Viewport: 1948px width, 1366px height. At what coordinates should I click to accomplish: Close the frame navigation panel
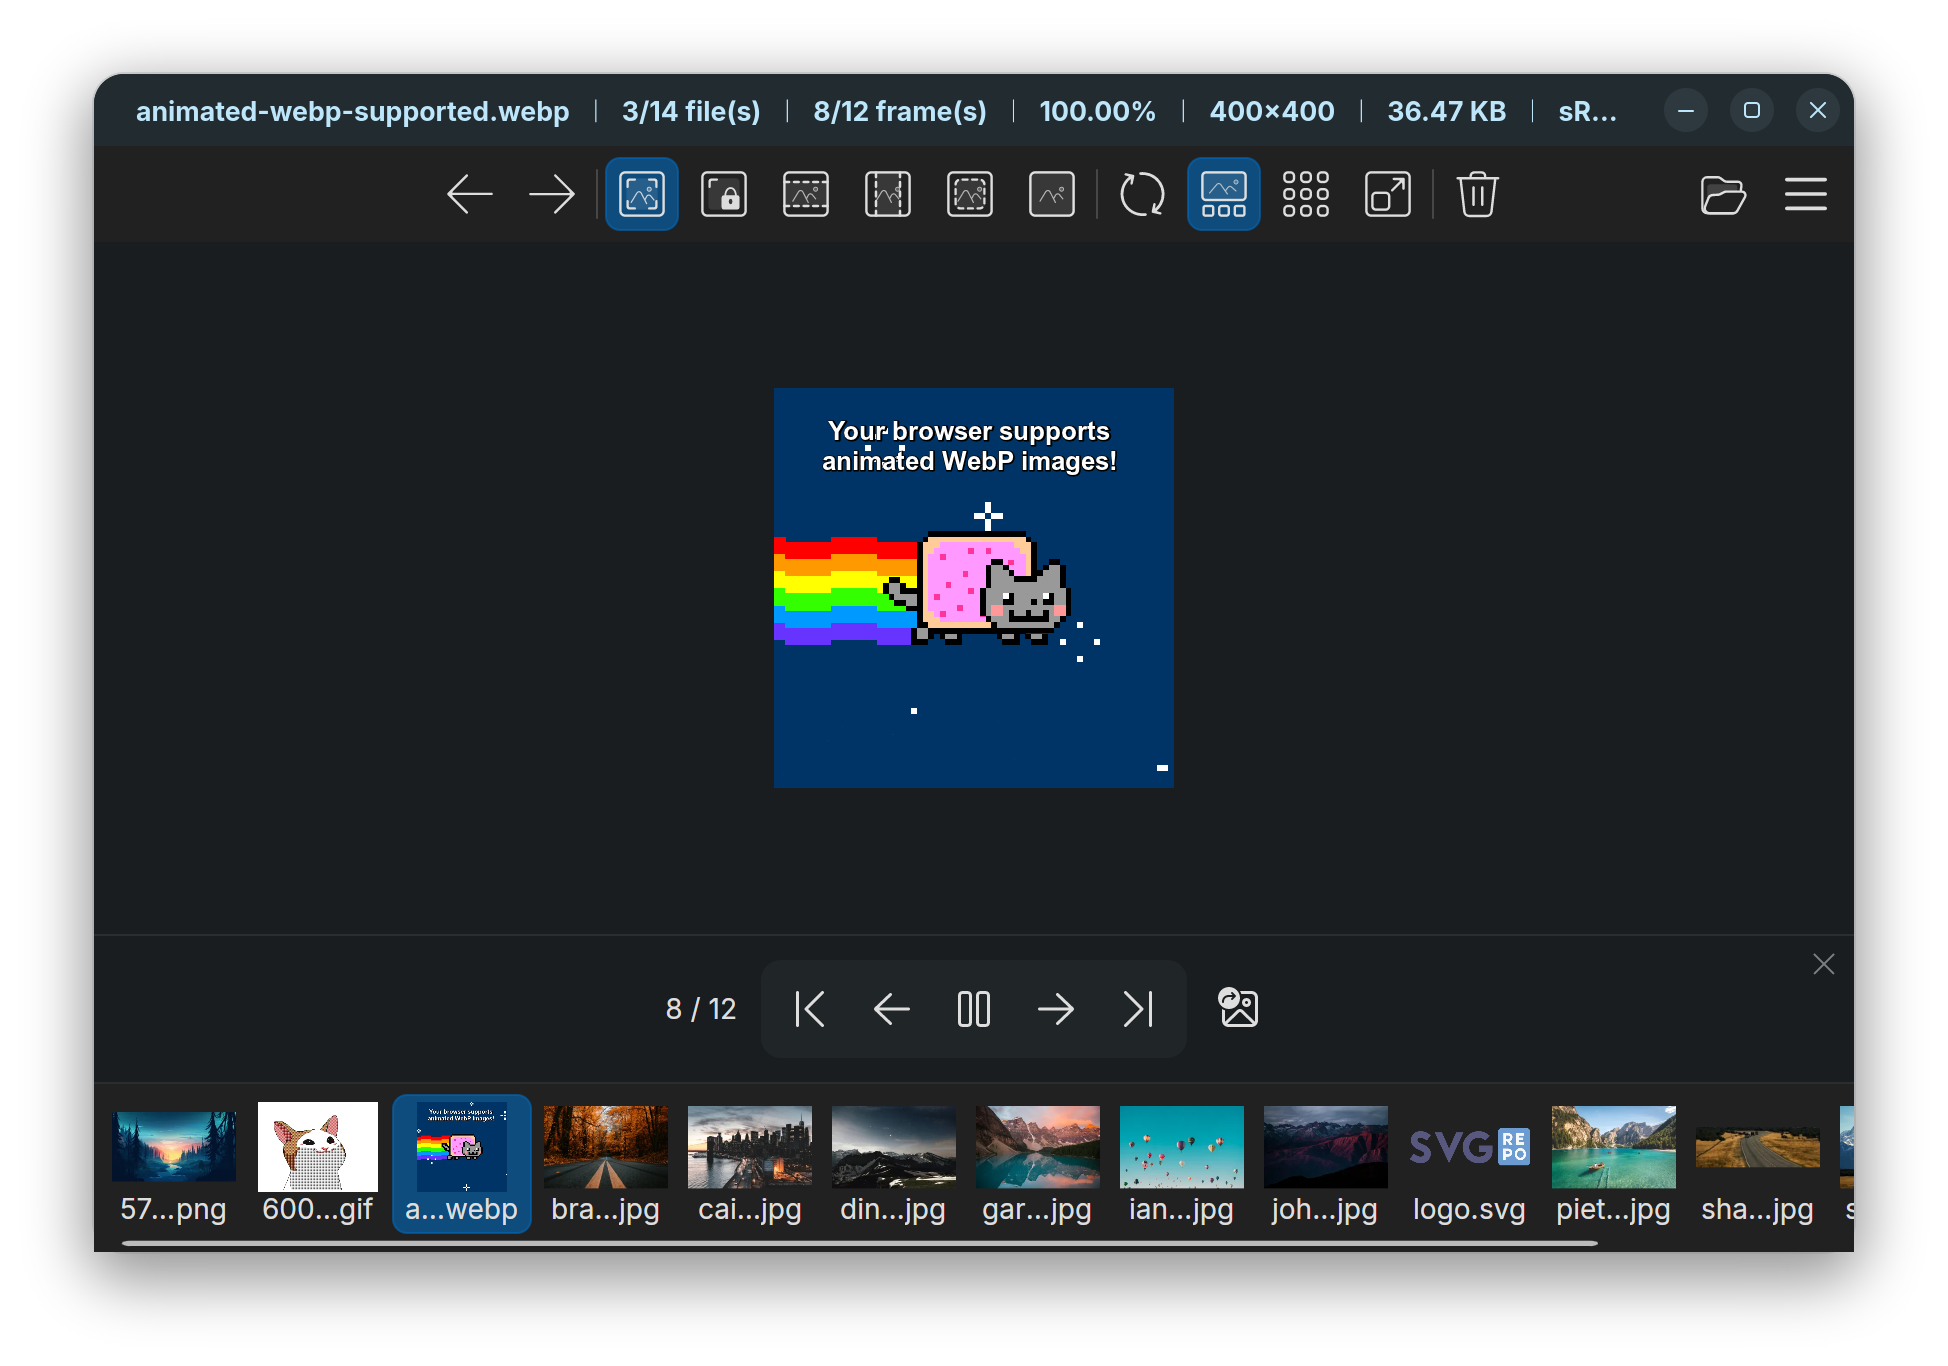click(x=1824, y=964)
